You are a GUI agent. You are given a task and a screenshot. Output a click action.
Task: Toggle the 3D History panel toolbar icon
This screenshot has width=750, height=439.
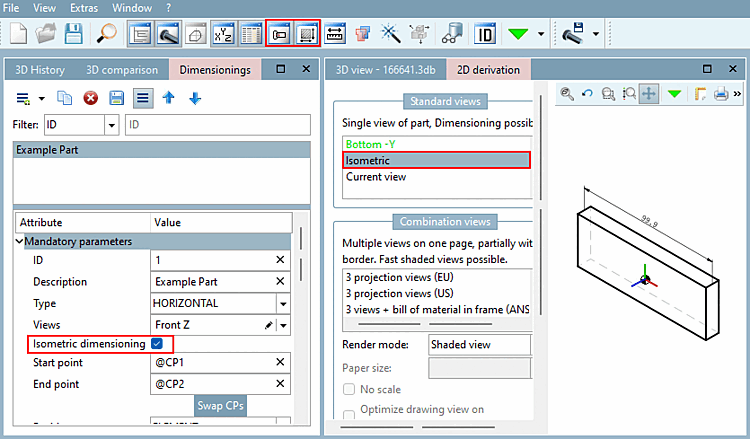140,34
